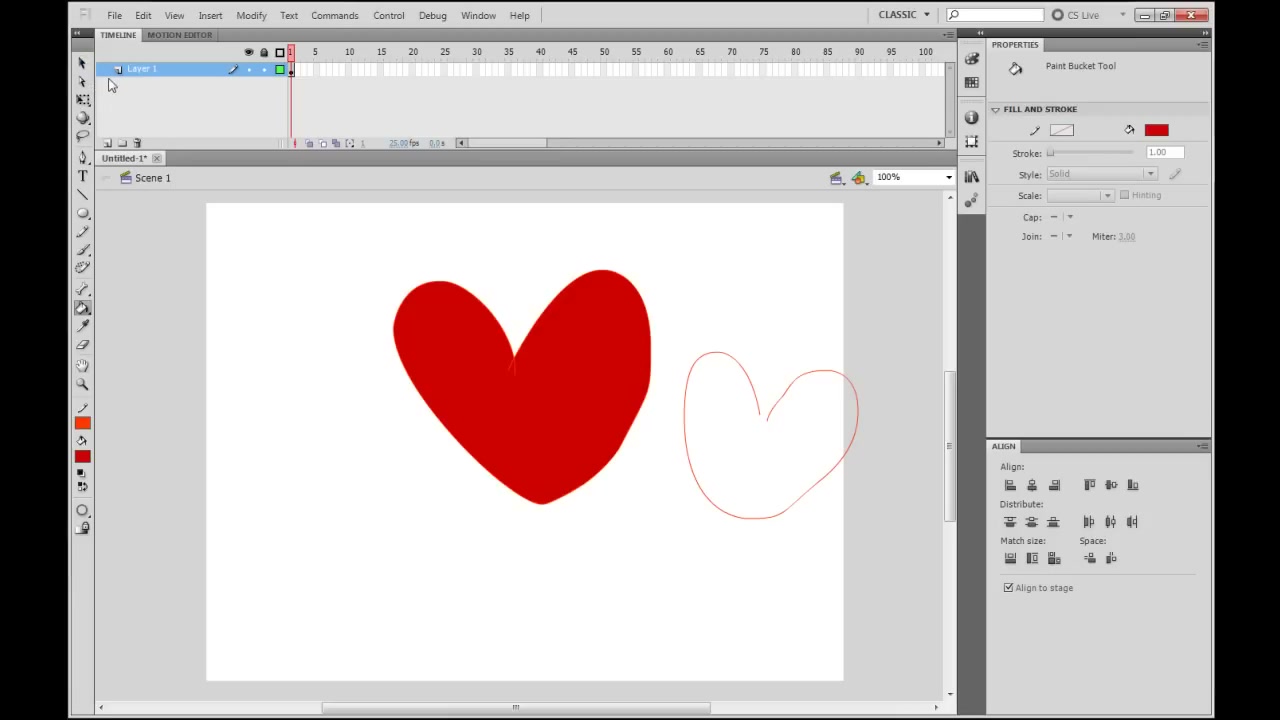Toggle Onion Skin in timeline
The image size is (1280, 720).
point(309,144)
